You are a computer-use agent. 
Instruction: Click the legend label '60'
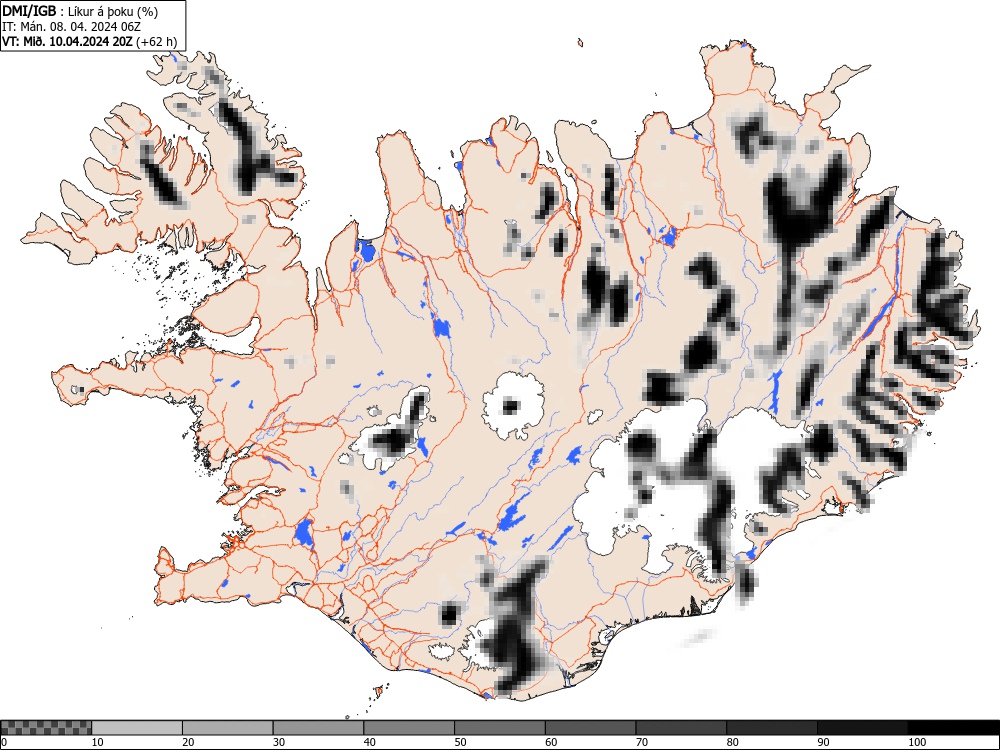551,742
